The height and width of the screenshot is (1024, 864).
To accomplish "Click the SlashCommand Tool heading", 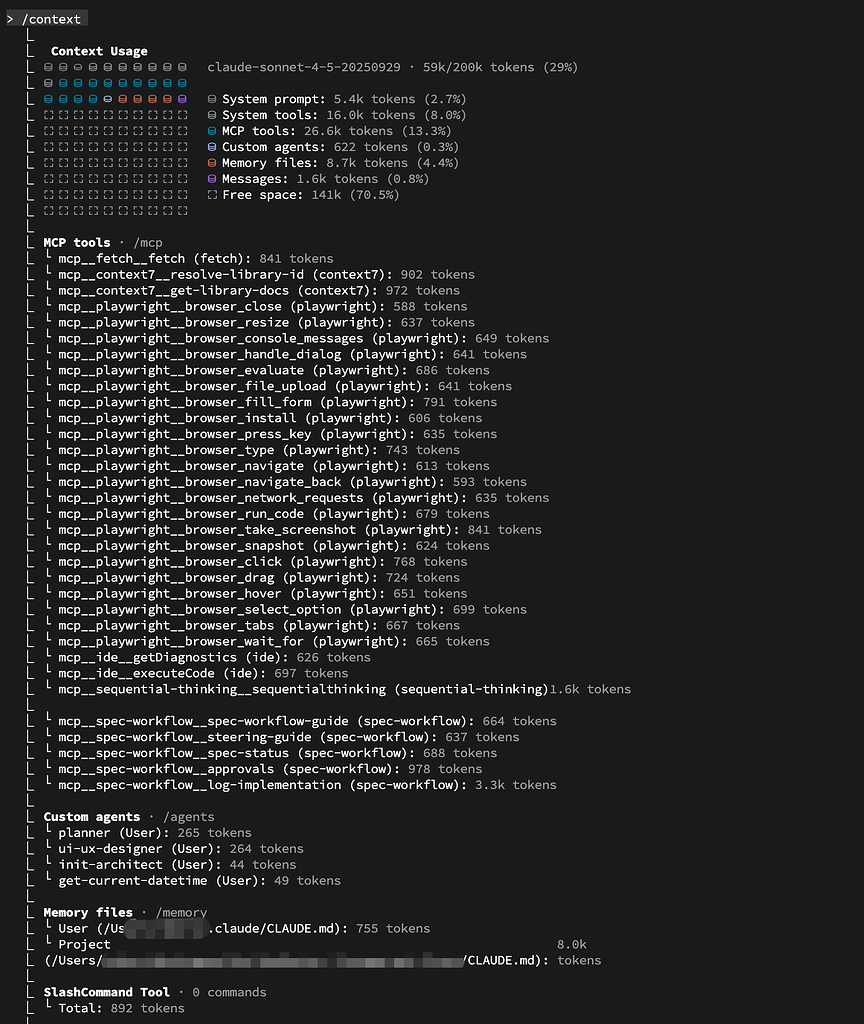I will (x=106, y=993).
